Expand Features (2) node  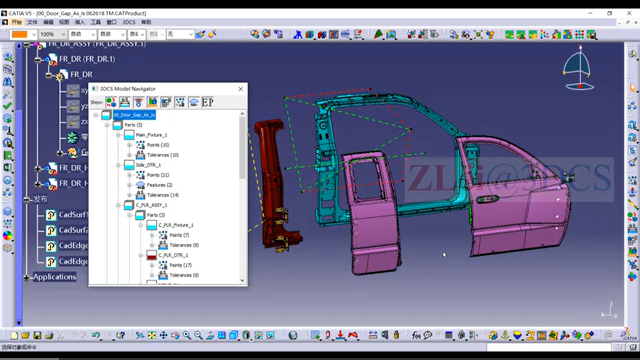click(x=129, y=185)
